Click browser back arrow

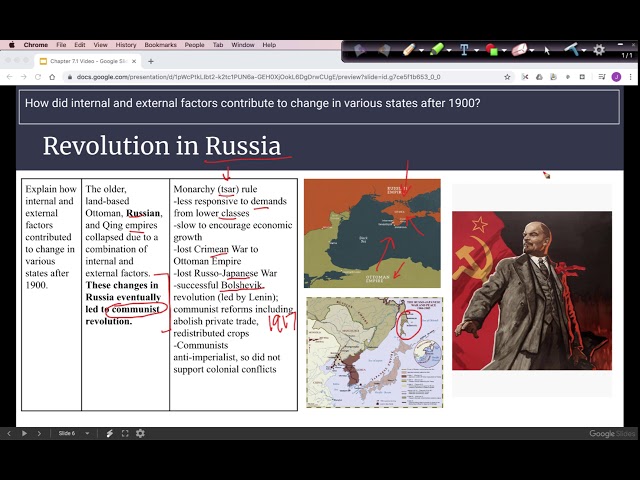coord(9,77)
